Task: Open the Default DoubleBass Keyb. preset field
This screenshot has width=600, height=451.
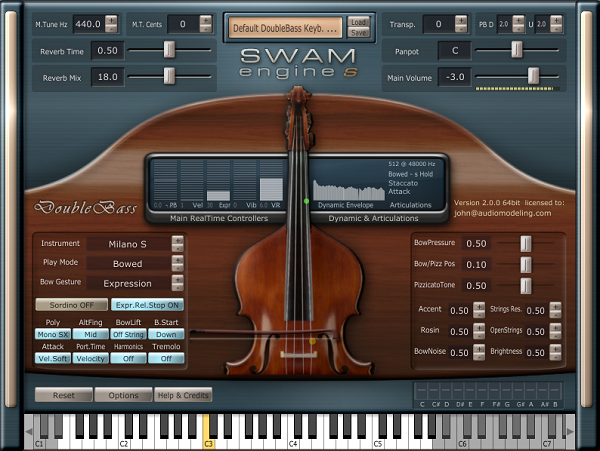Action: [x=285, y=28]
